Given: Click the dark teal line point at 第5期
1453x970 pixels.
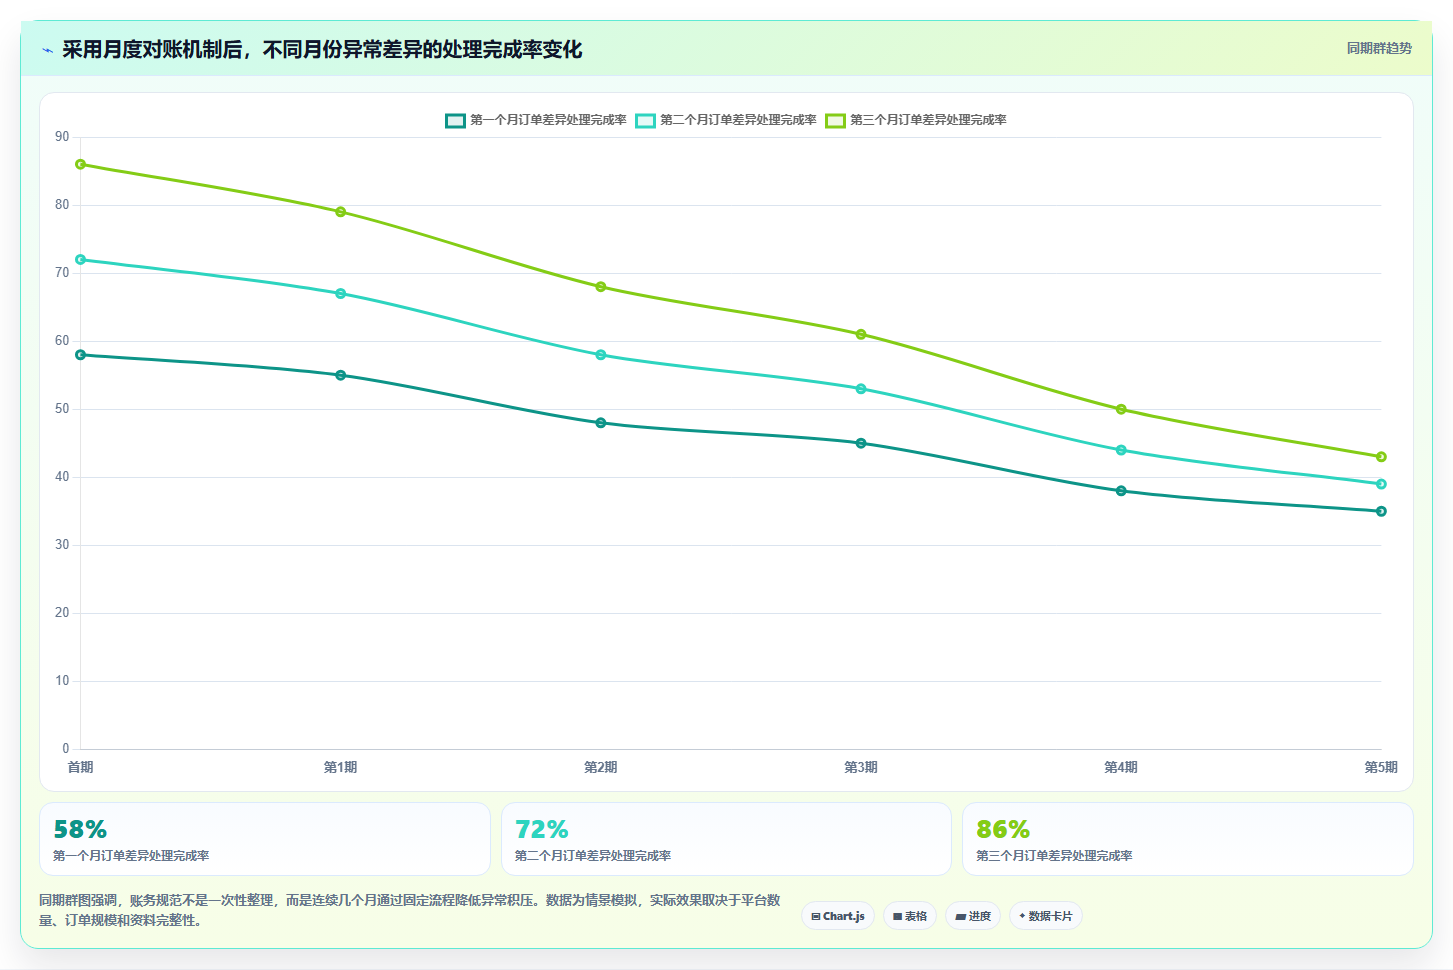Looking at the screenshot, I should click(x=1381, y=511).
